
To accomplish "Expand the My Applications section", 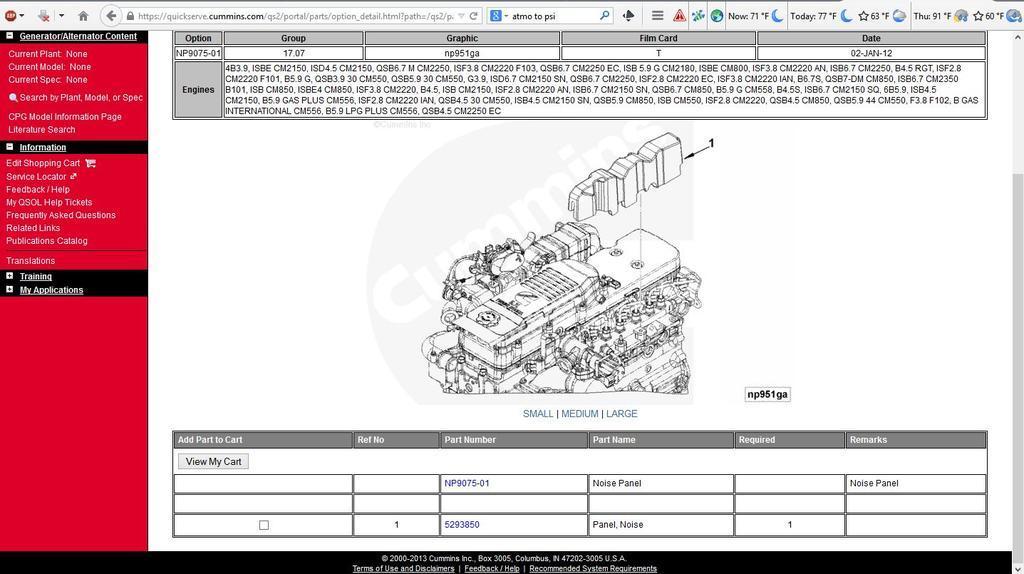I will point(10,289).
